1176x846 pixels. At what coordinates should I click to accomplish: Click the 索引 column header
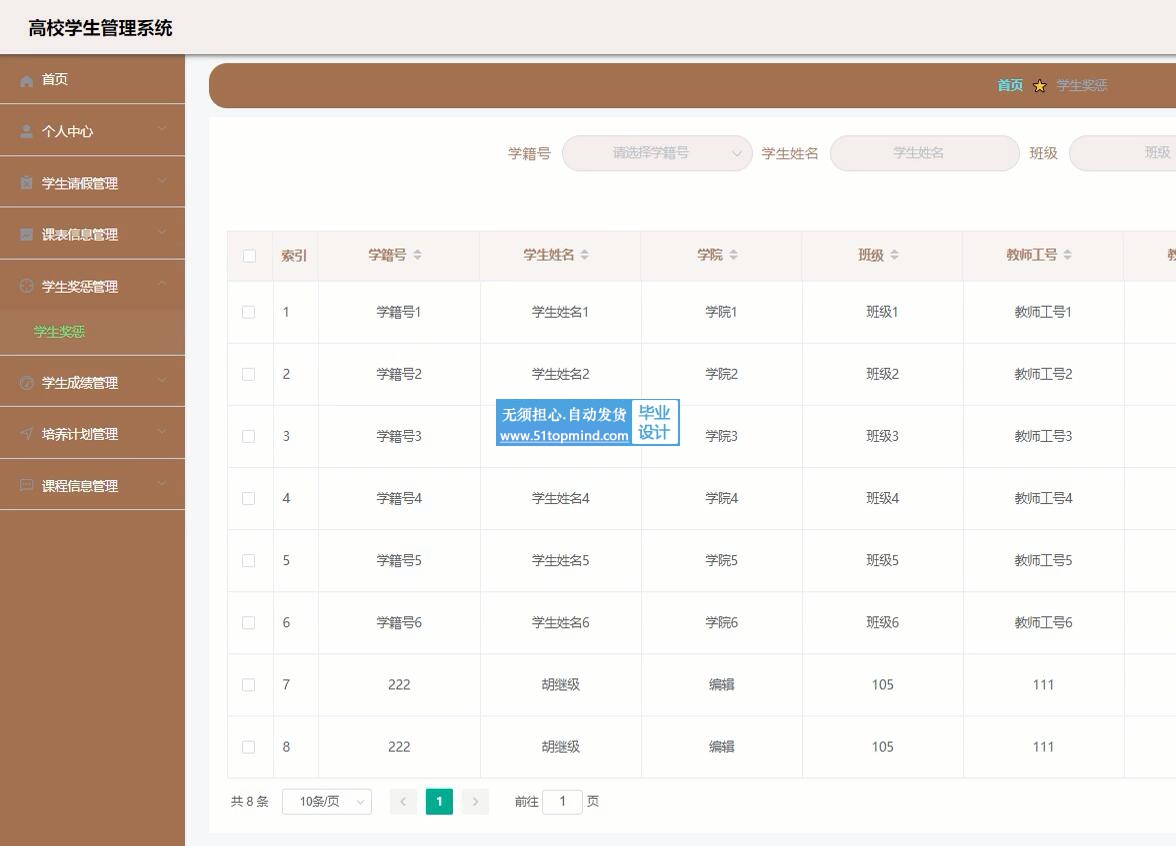[x=294, y=256]
